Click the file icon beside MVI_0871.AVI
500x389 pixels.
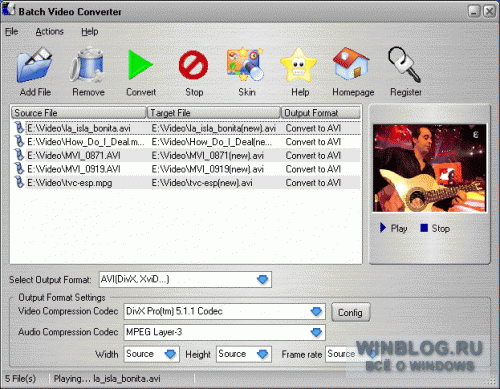point(19,155)
